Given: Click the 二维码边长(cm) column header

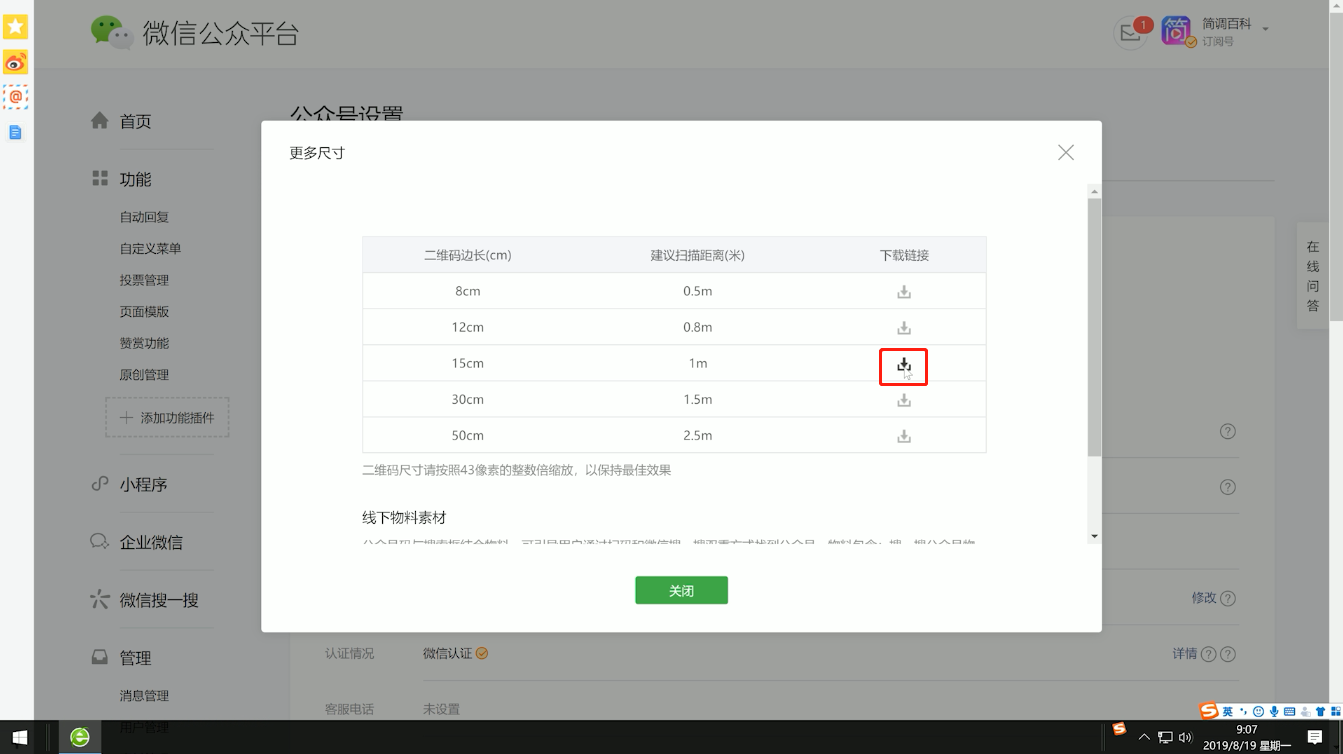Looking at the screenshot, I should pyautogui.click(x=467, y=255).
